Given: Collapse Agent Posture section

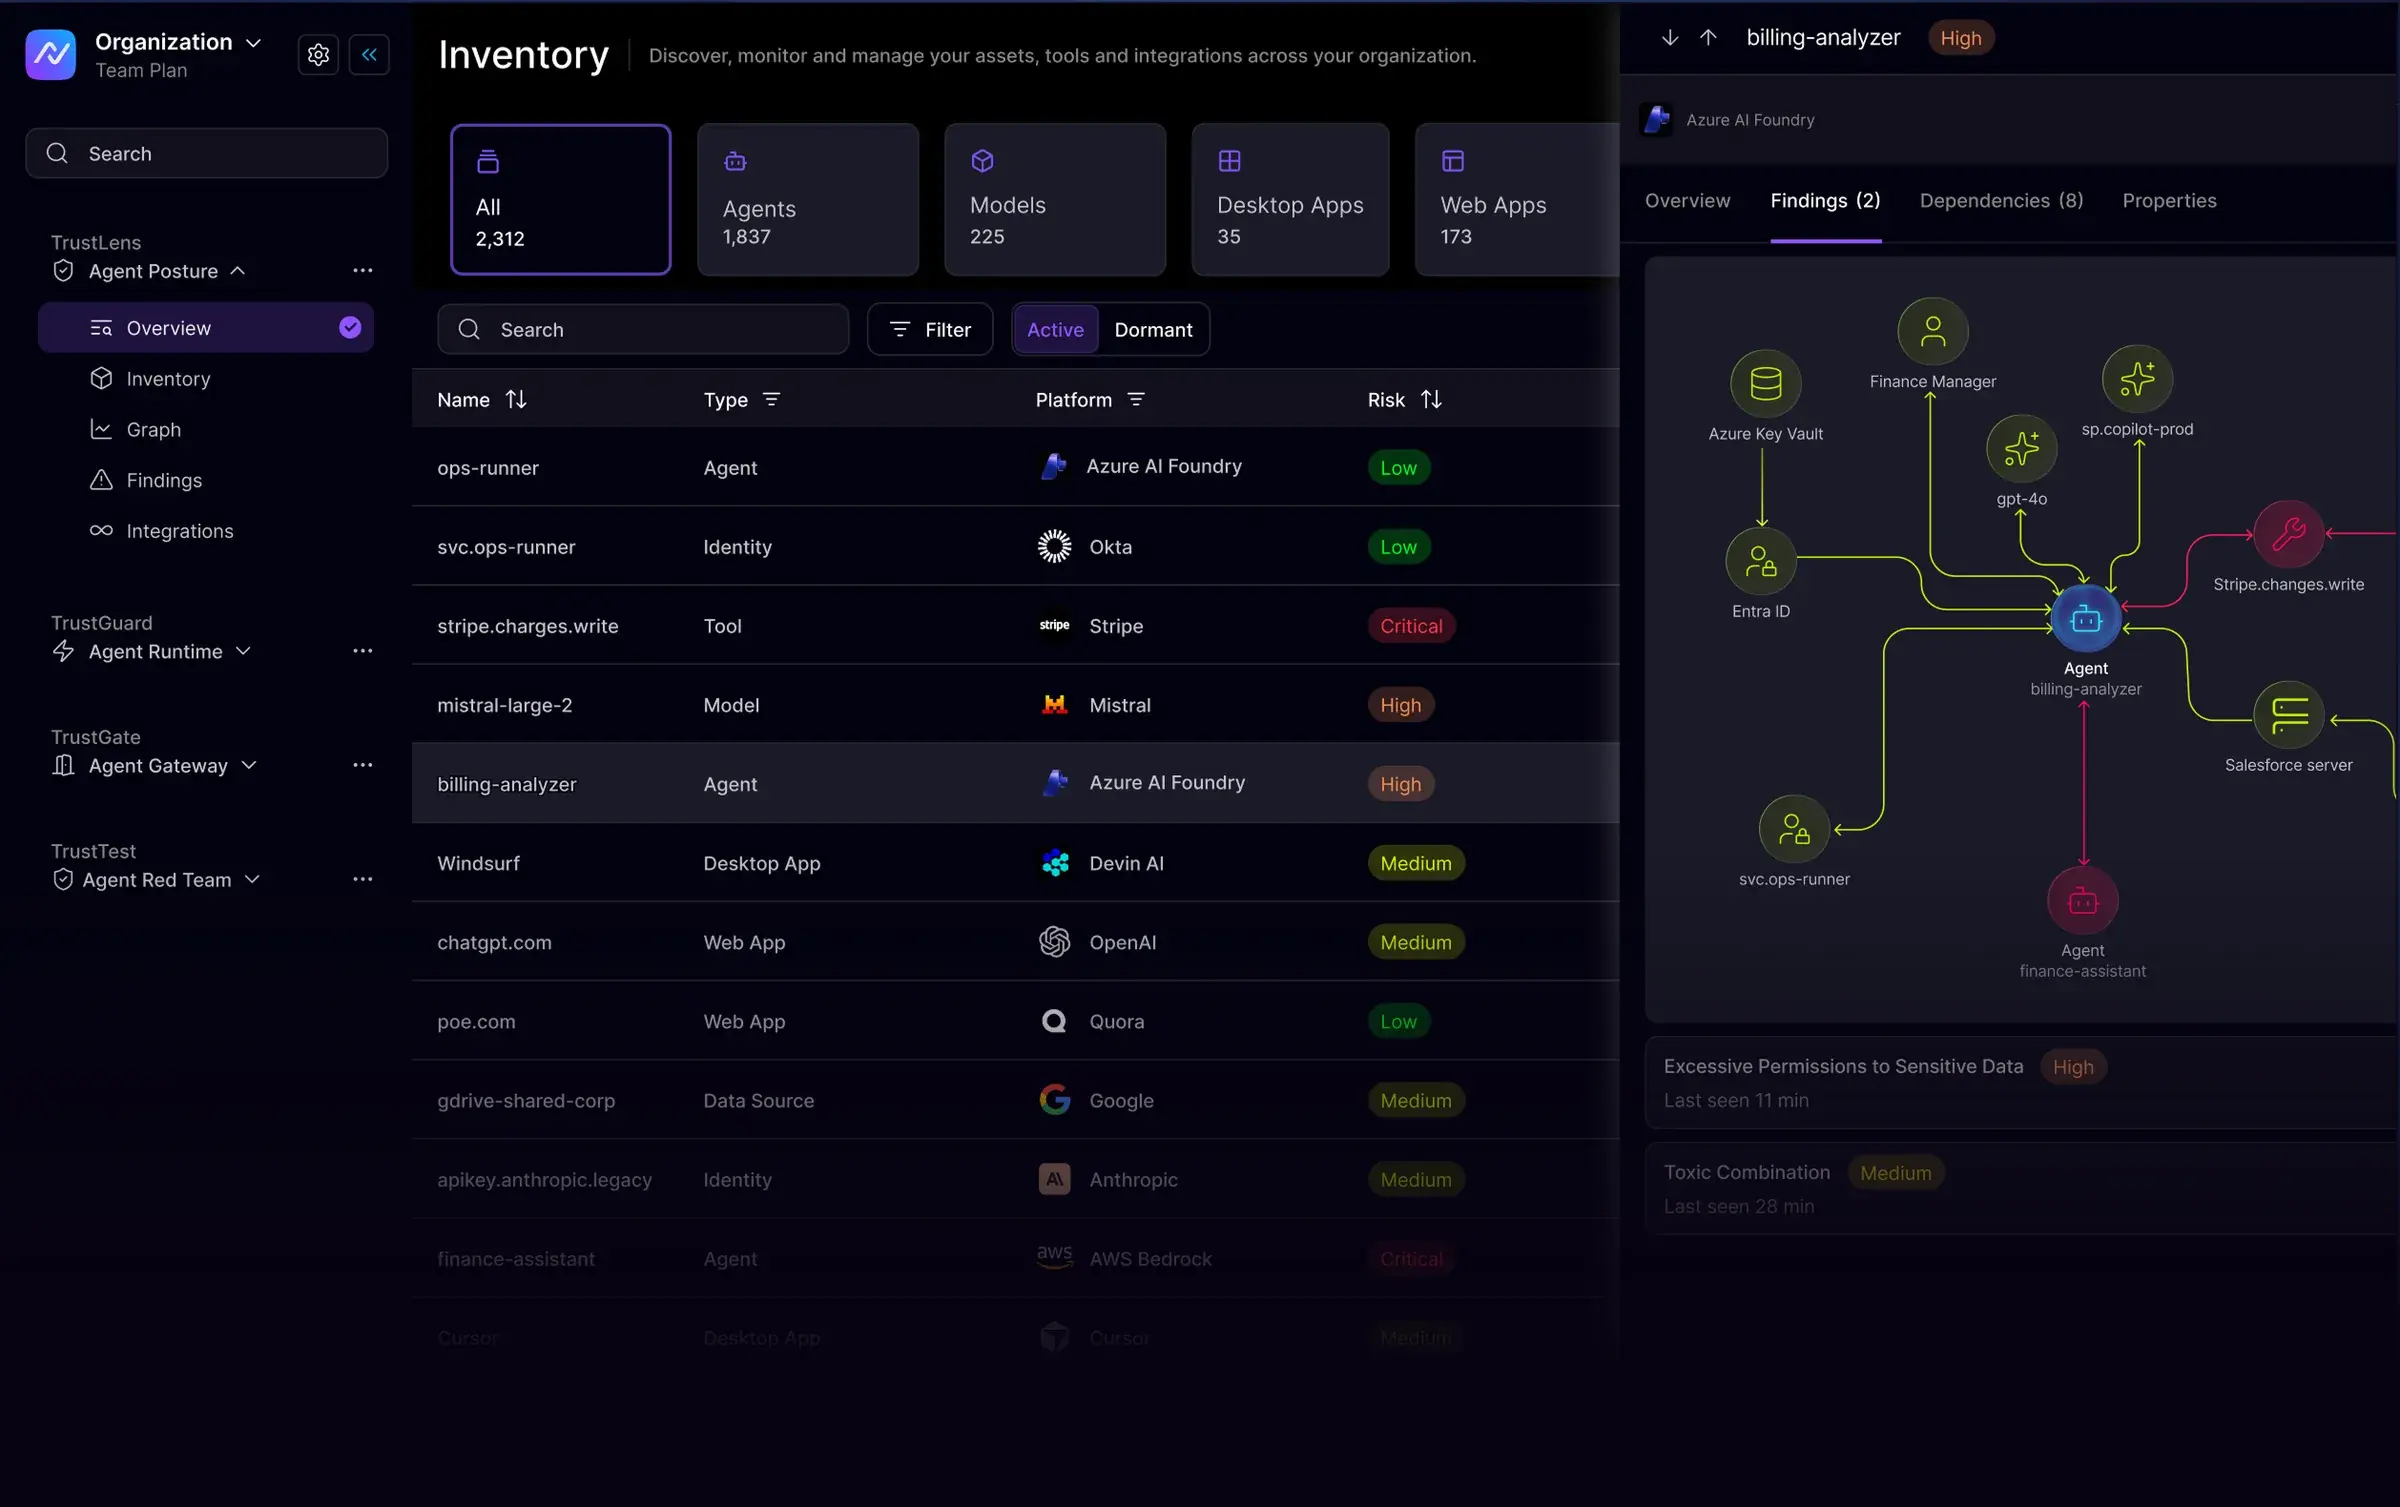Looking at the screenshot, I should click(x=238, y=270).
